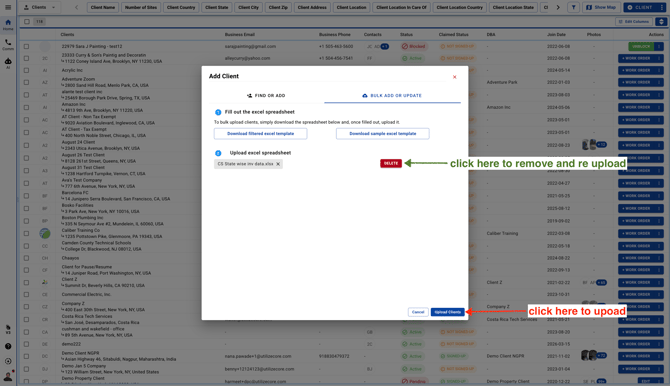Open photos thumbnail in Demo Client NGPR row
Viewport: 670px width, 386px height.
[x=589, y=356]
